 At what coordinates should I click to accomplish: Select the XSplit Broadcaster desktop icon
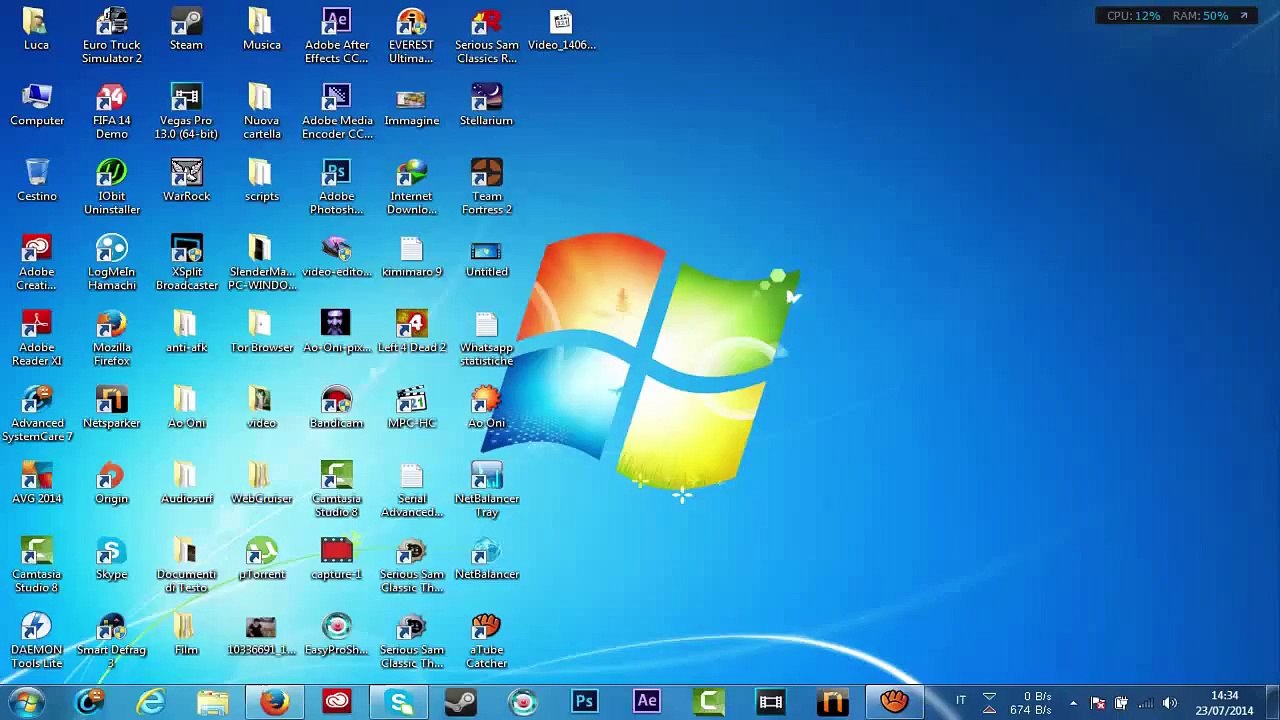click(186, 262)
